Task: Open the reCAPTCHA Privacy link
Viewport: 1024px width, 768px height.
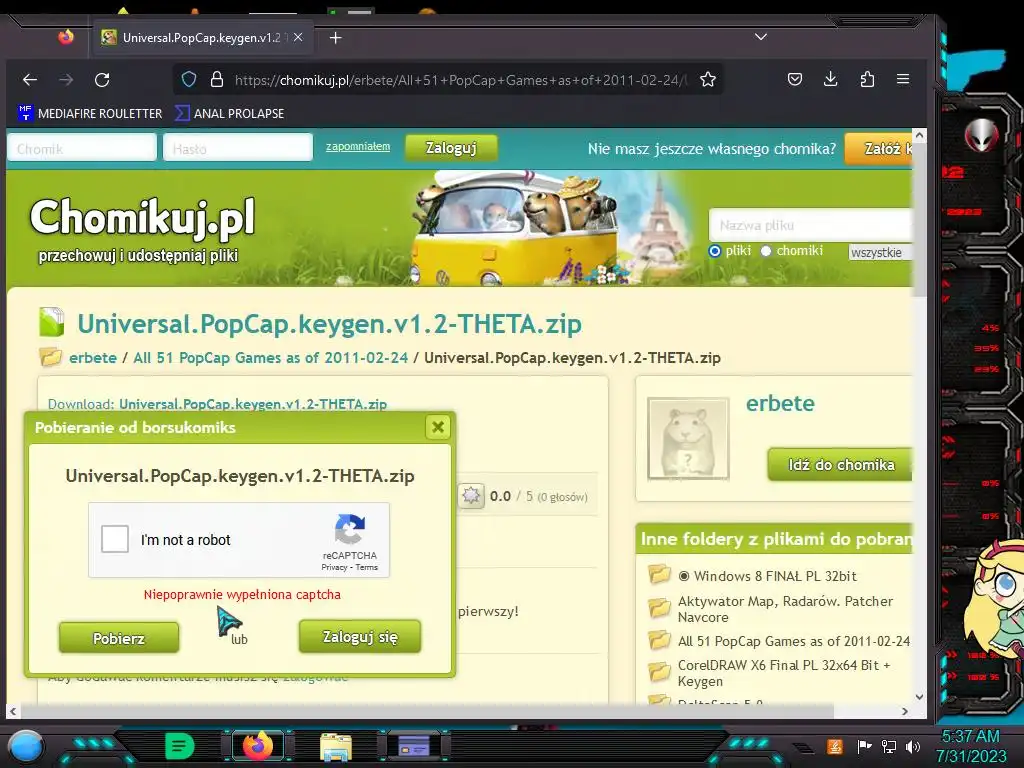Action: click(x=334, y=568)
